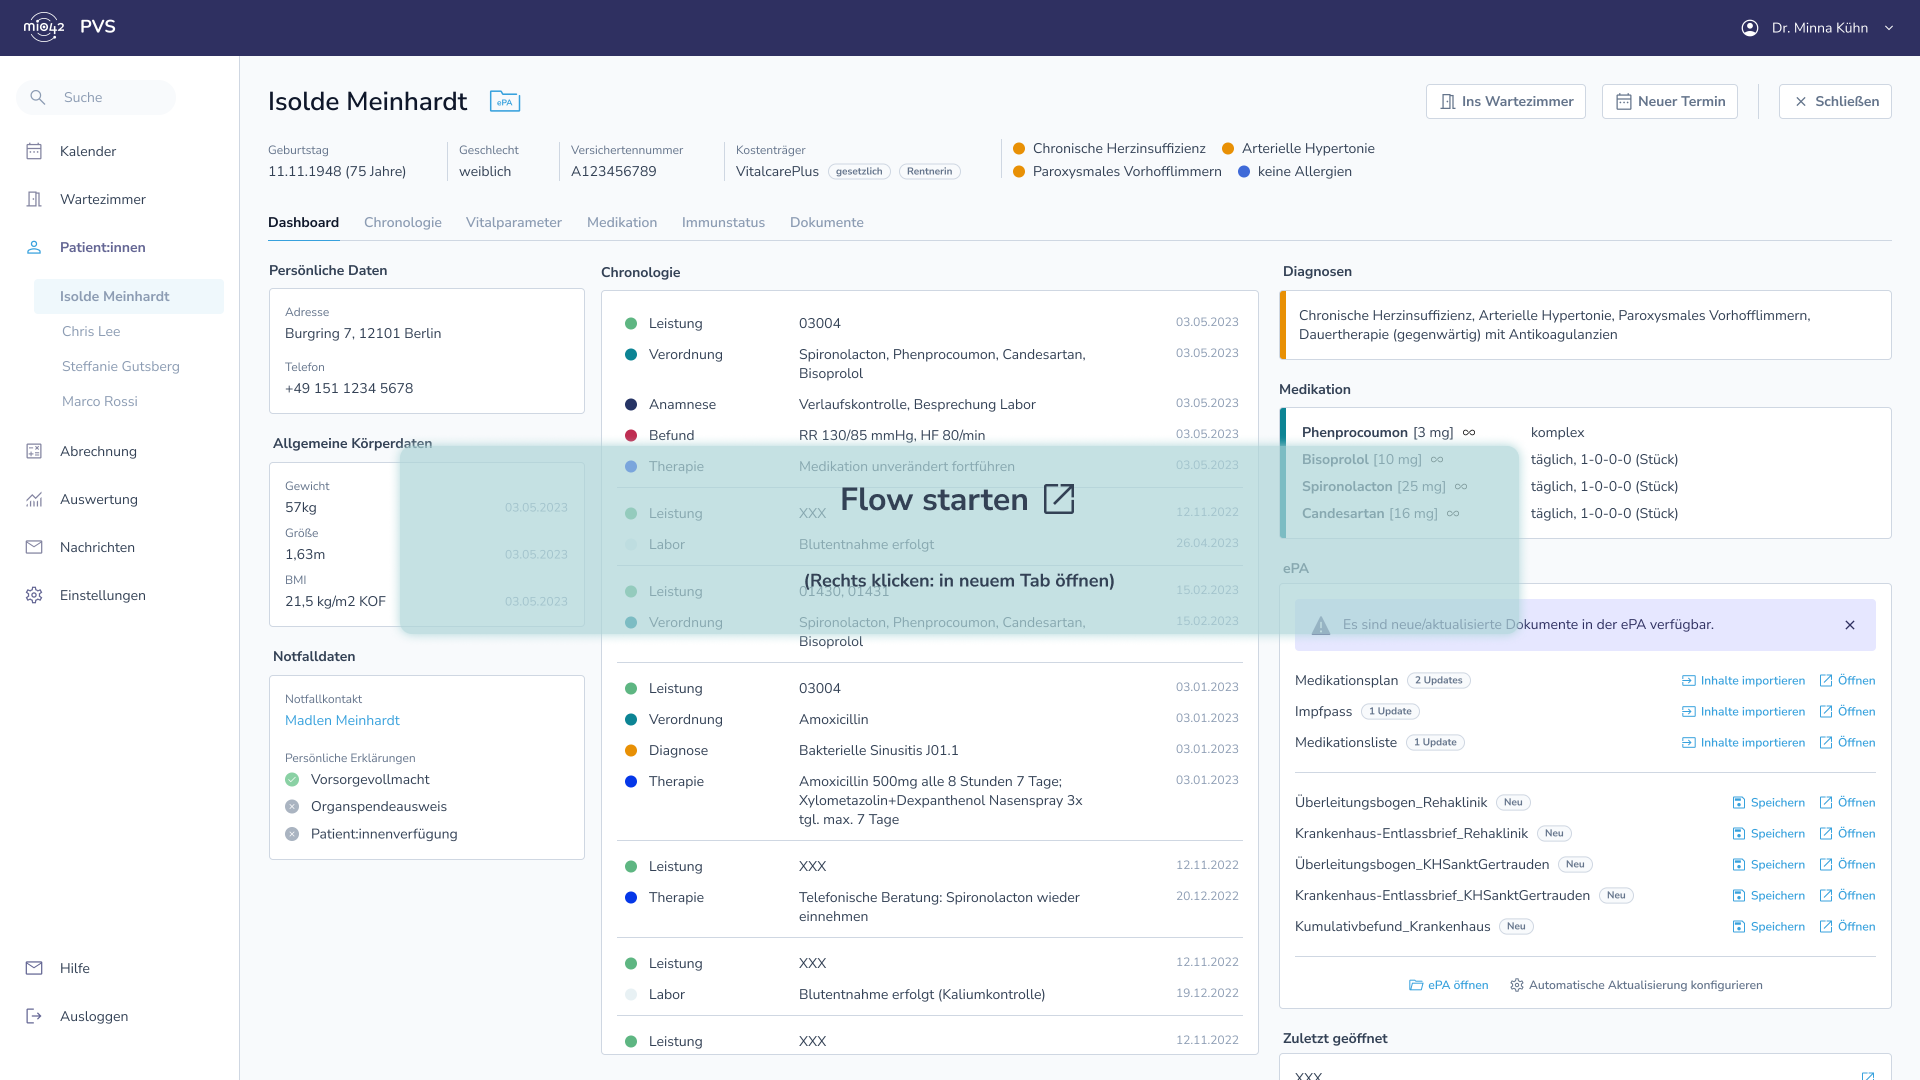Click the Vorsorgevollmacht green check status
Screen dimensions: 1920x1080
292,780
